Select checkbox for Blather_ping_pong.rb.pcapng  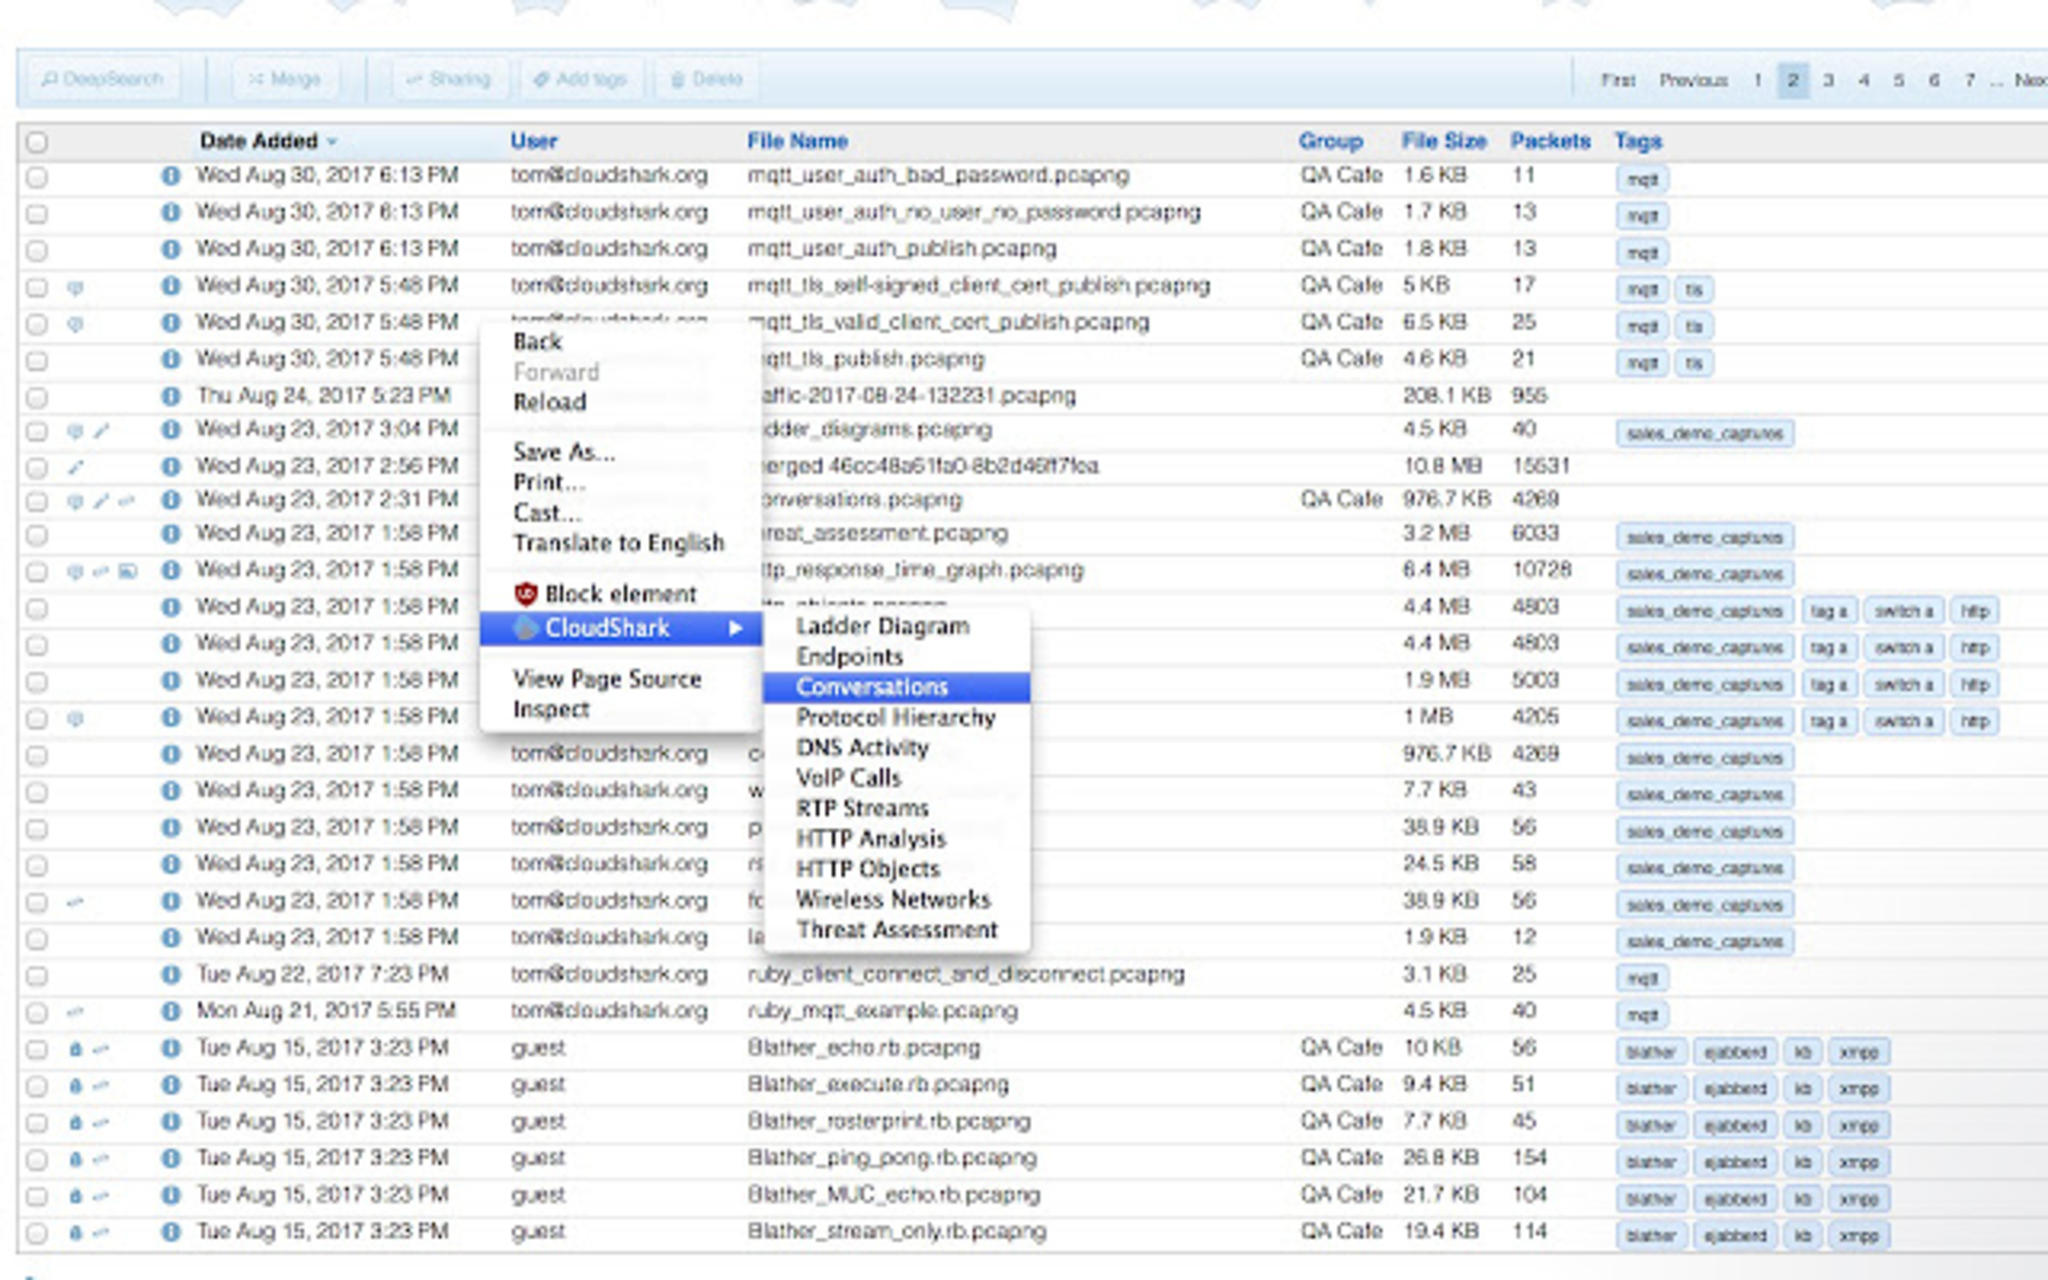pos(37,1160)
